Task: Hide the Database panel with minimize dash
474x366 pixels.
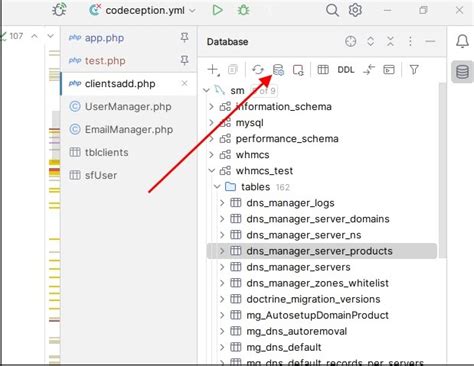Action: [x=430, y=42]
